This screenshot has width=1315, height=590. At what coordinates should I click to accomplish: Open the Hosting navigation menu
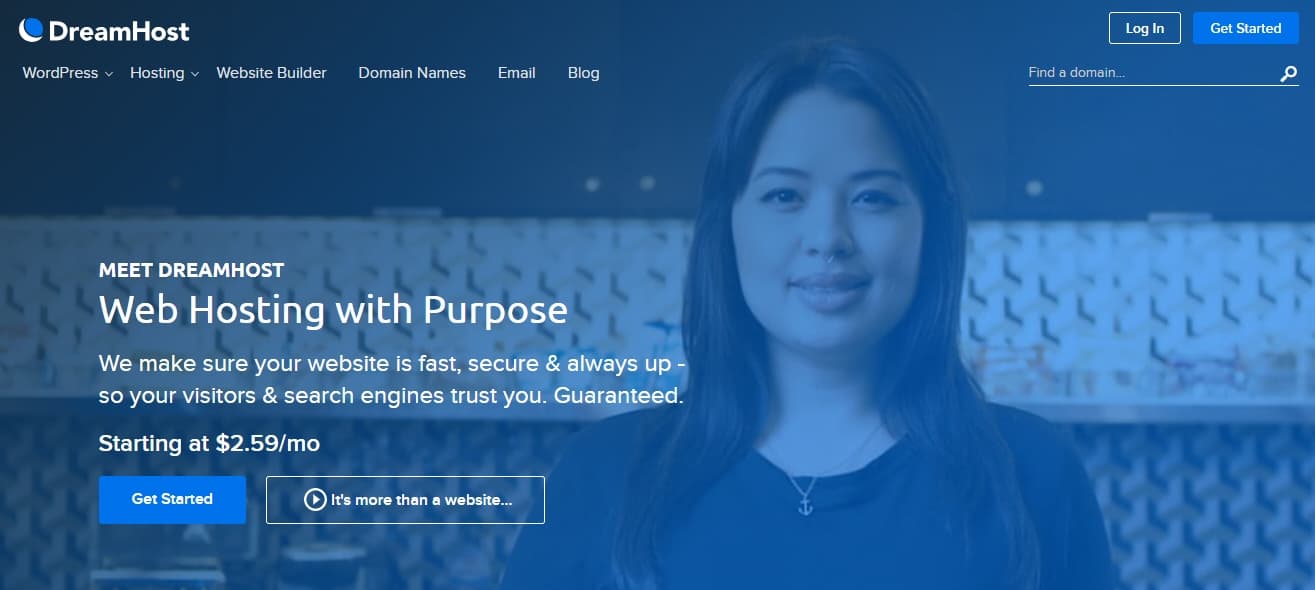tap(157, 73)
